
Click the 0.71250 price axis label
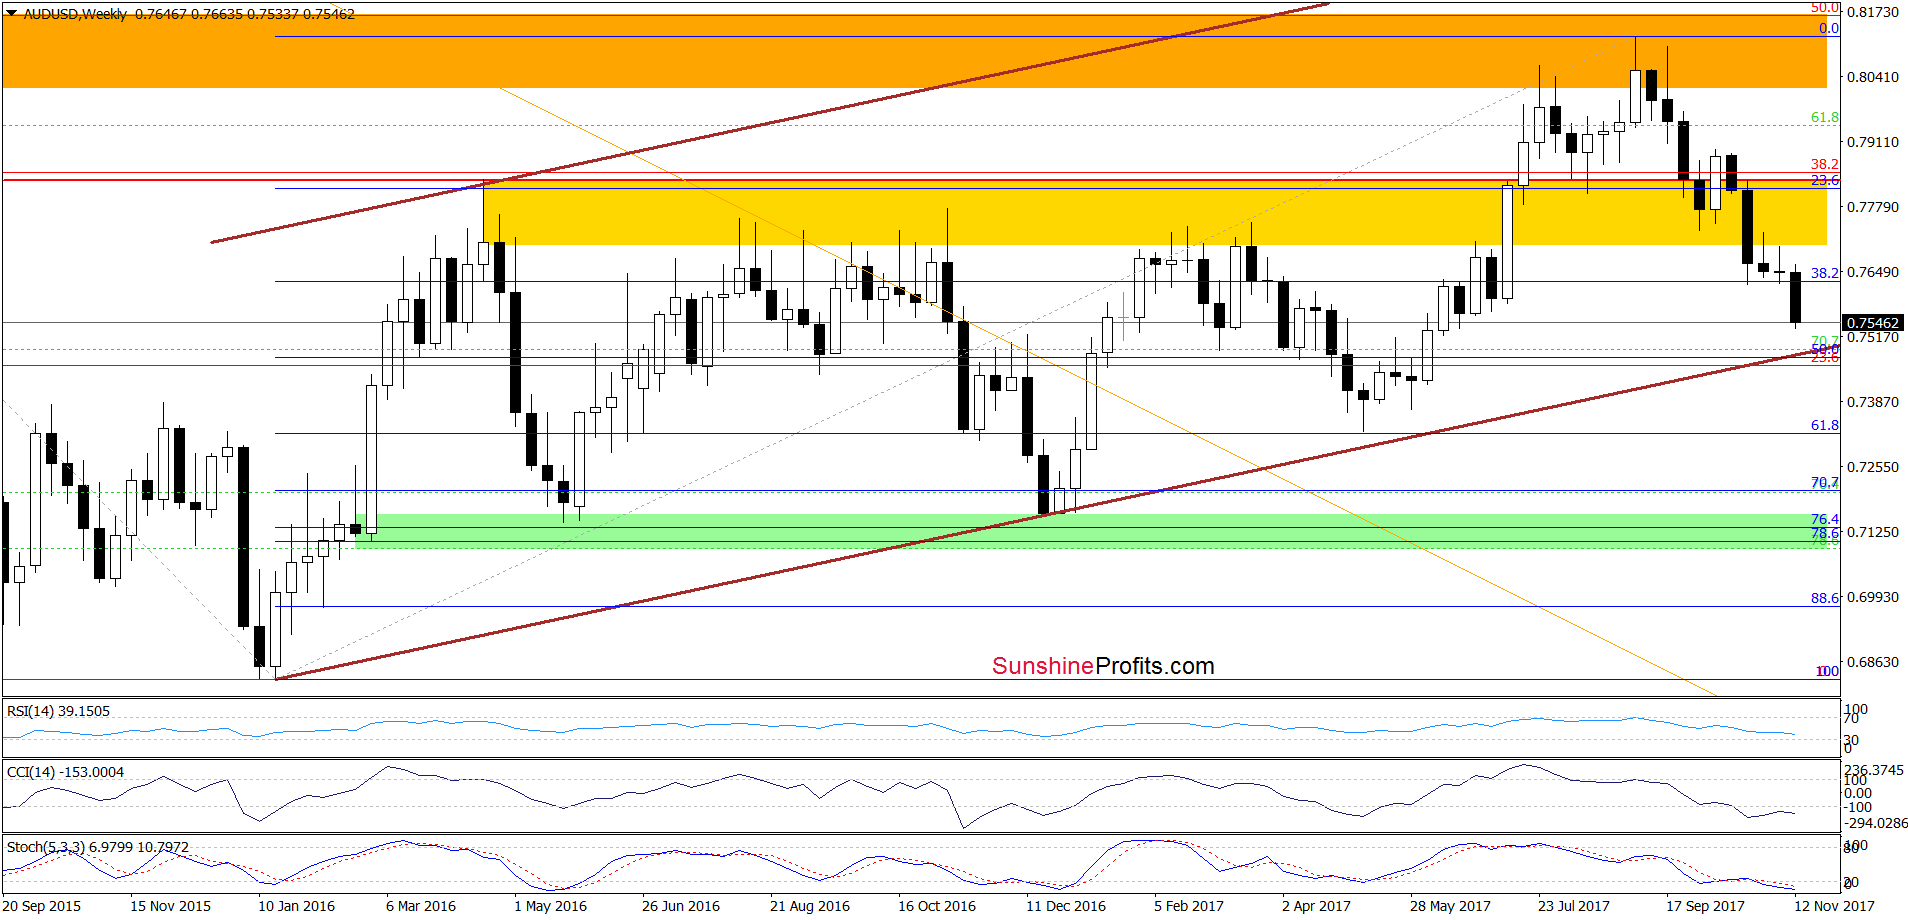pos(1873,532)
